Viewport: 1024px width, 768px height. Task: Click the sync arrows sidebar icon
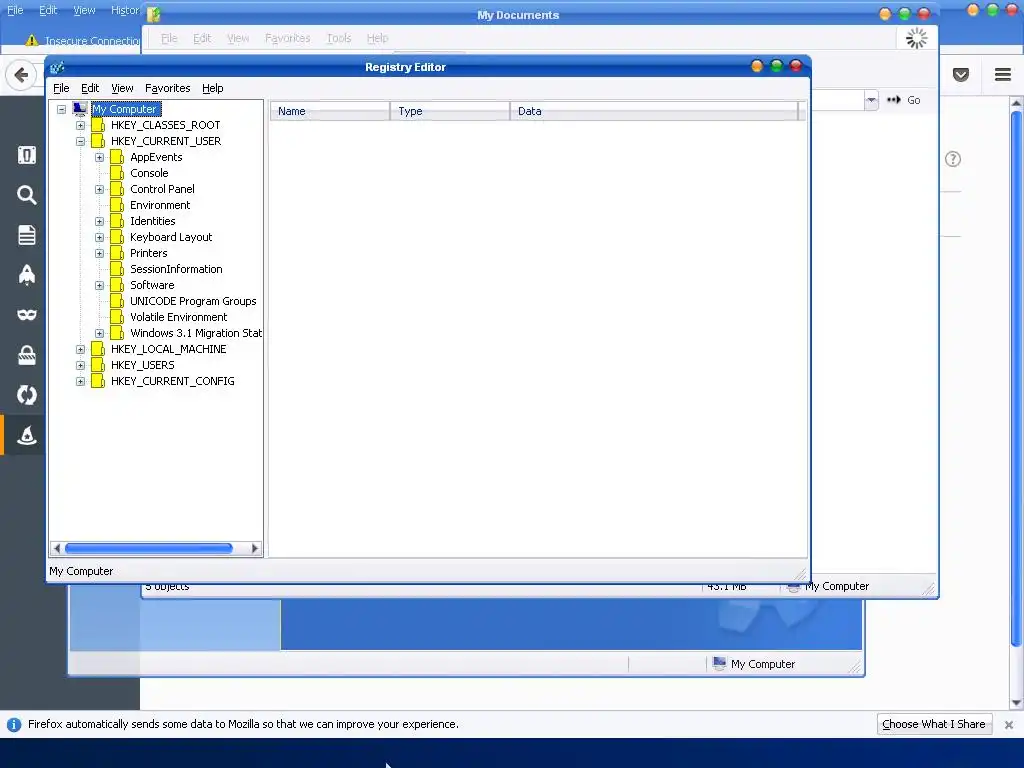point(27,395)
